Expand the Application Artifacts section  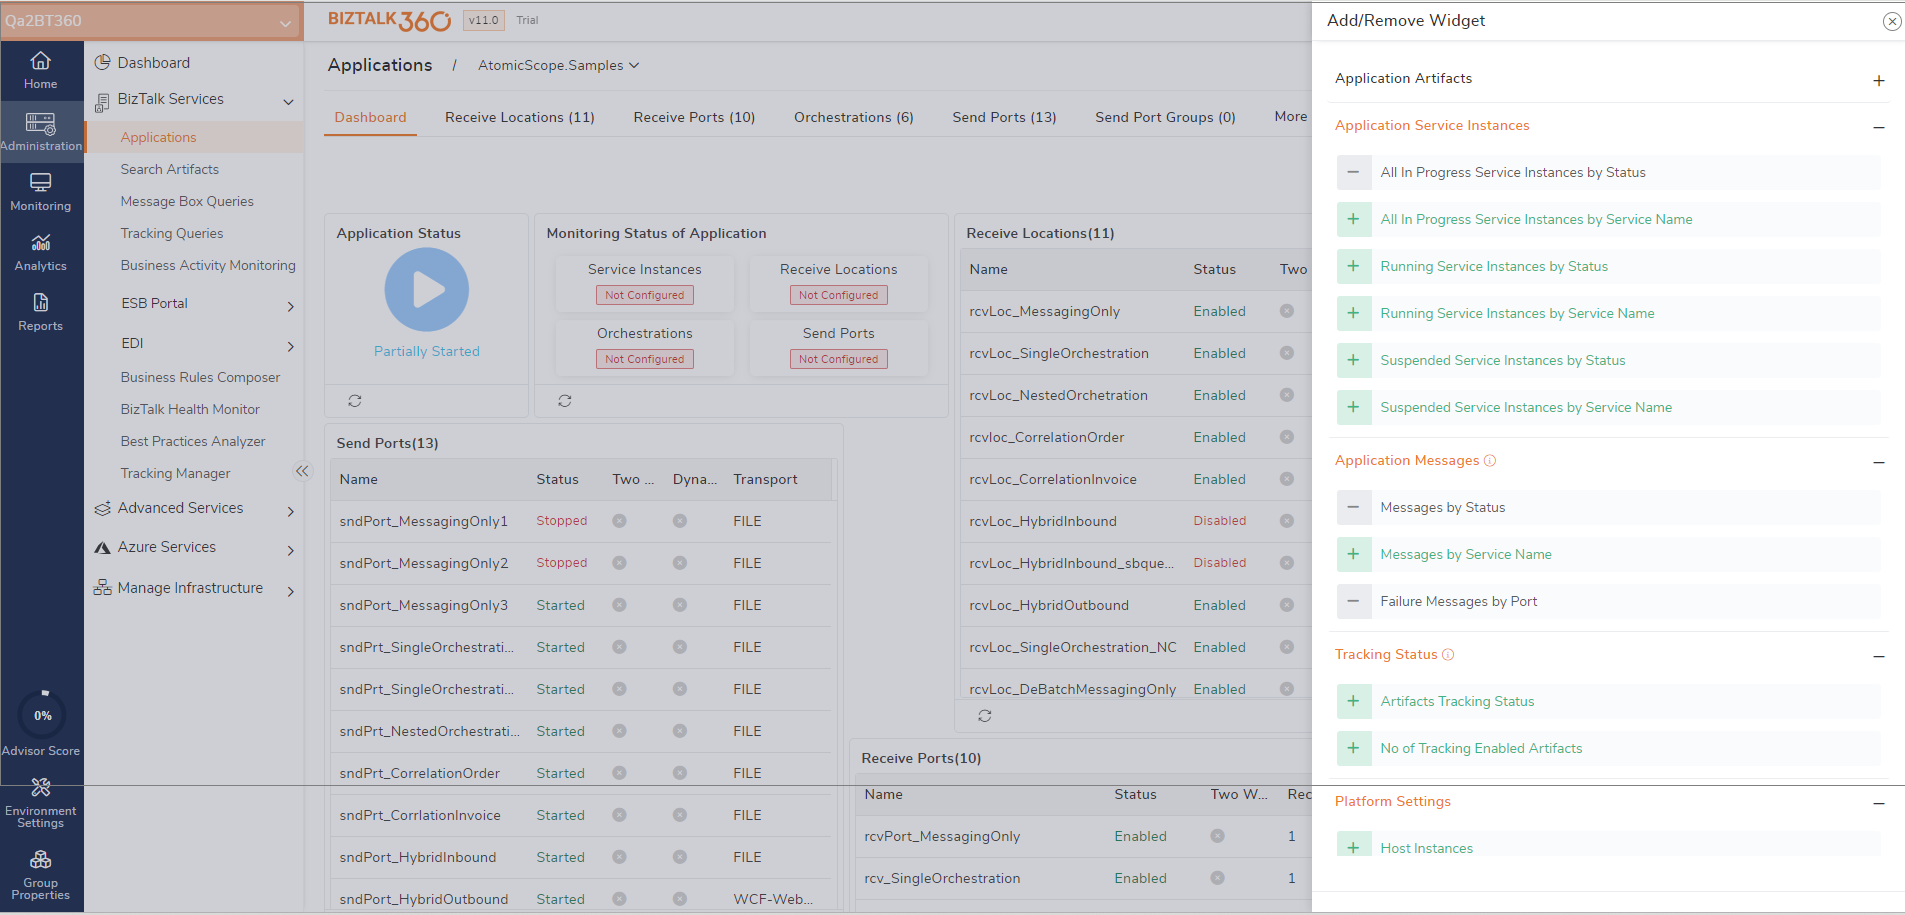1879,81
